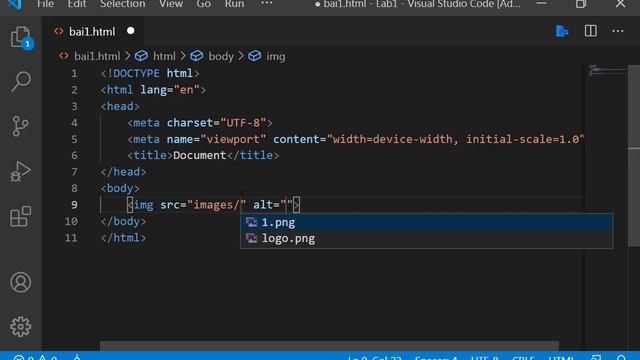Click the Spaces indentation status item
Viewport: 640px width, 360px height.
[x=436, y=357]
